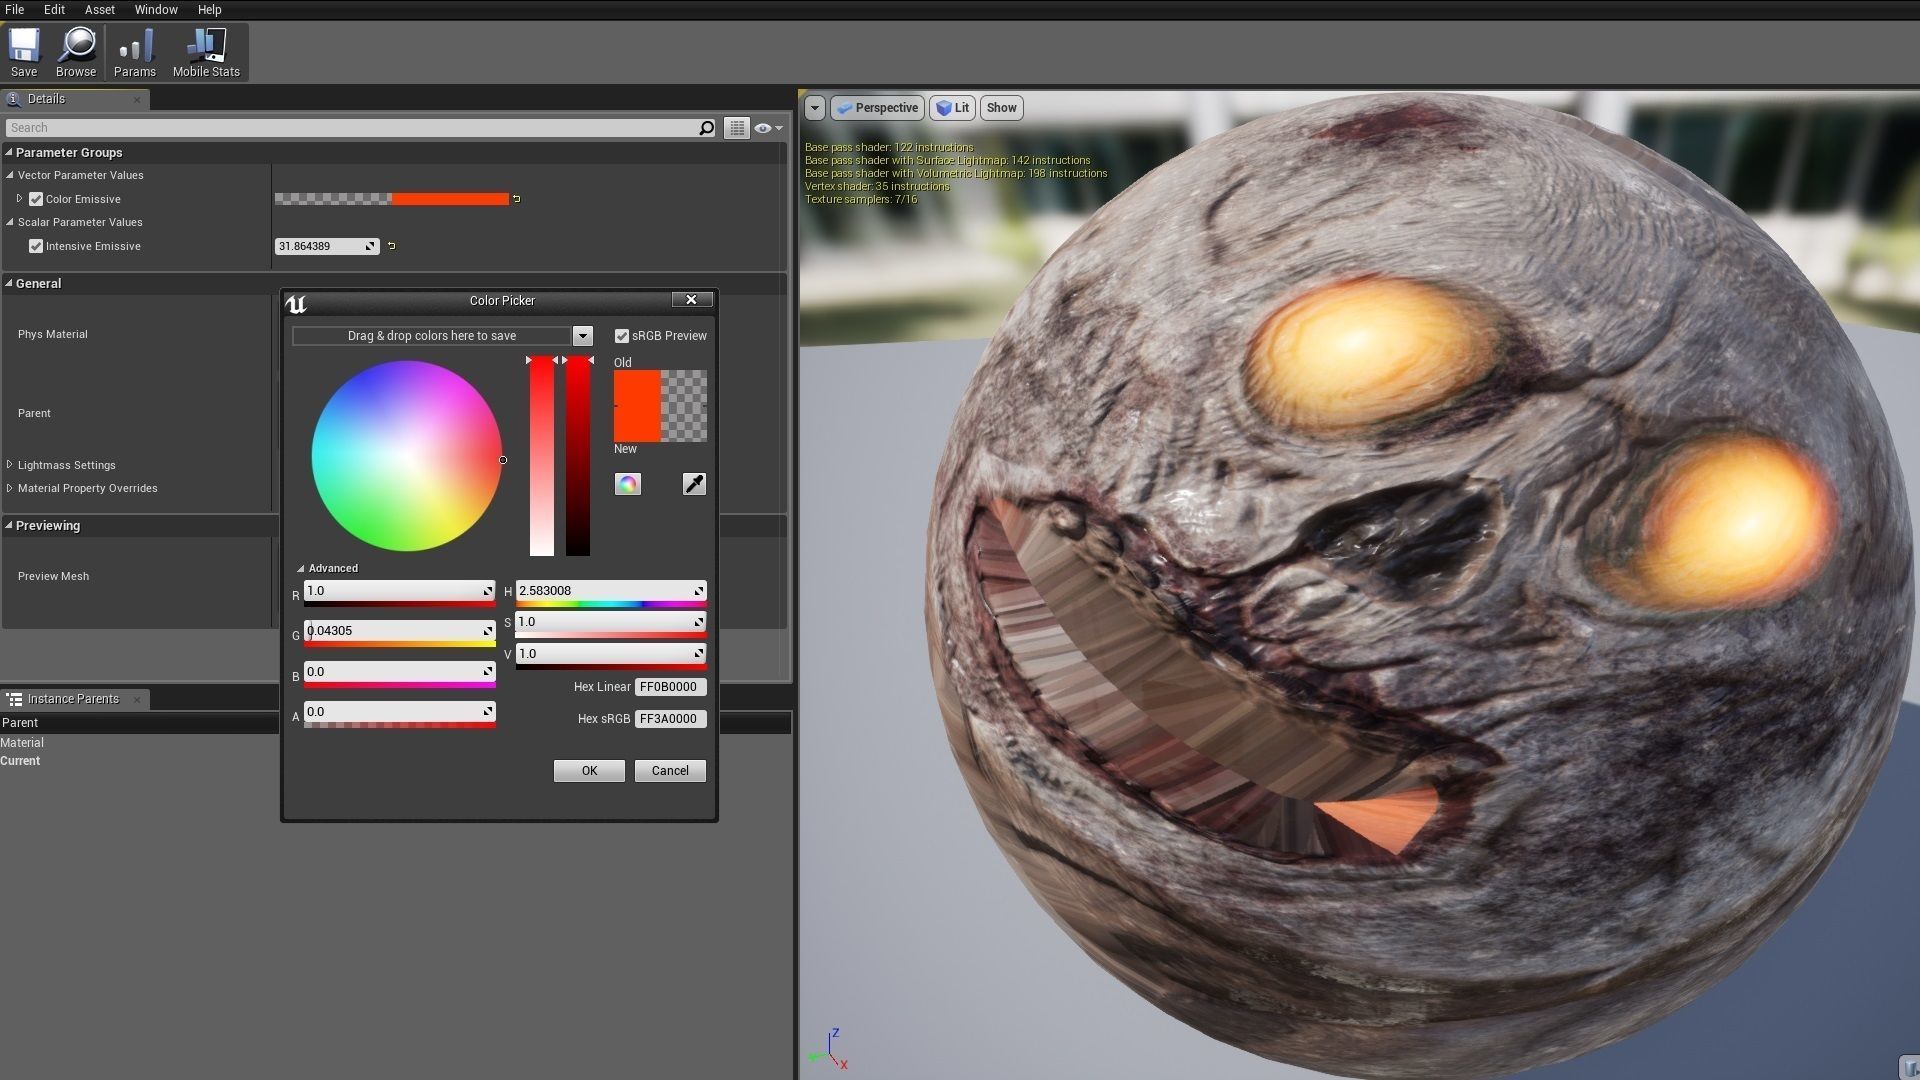Click the search magnifier in Details

click(706, 128)
